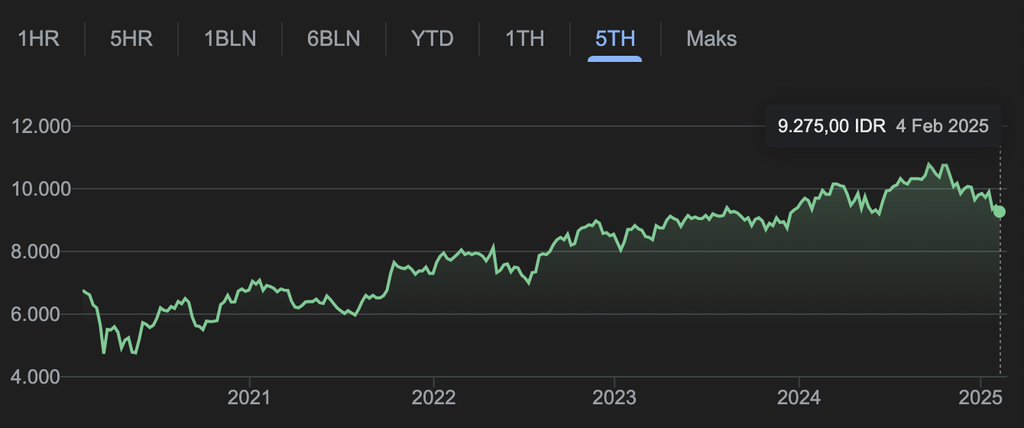Click the 2025 x-axis label
Image resolution: width=1024 pixels, height=428 pixels.
[x=980, y=398]
